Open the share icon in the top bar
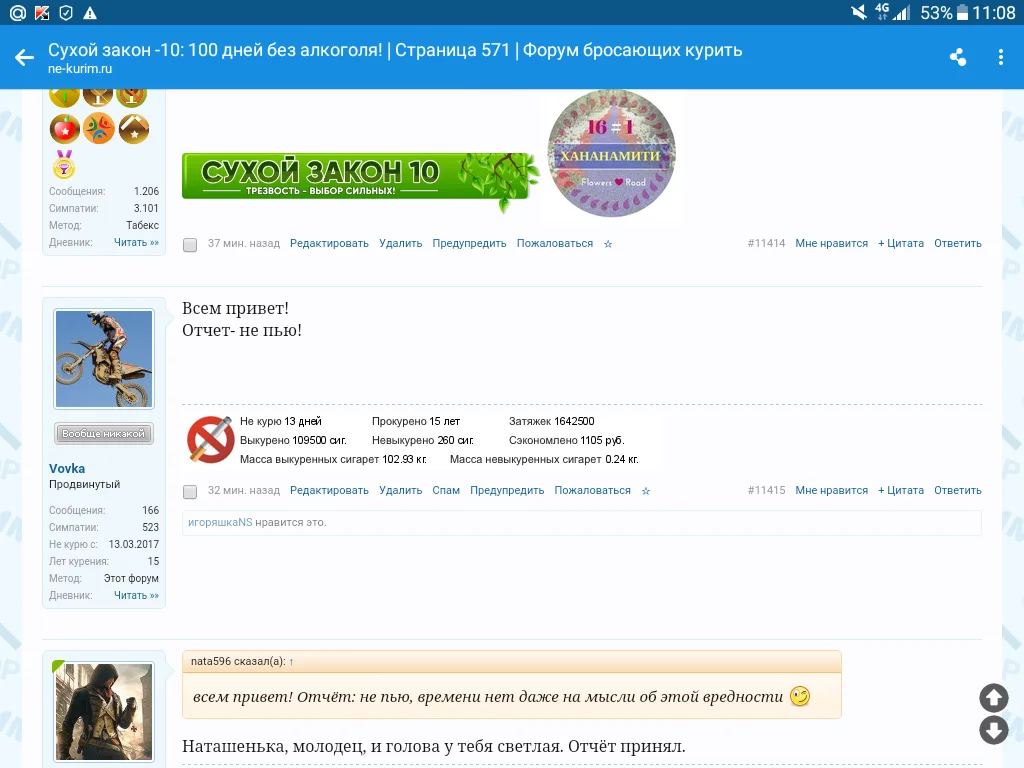This screenshot has height=768, width=1024. (957, 57)
